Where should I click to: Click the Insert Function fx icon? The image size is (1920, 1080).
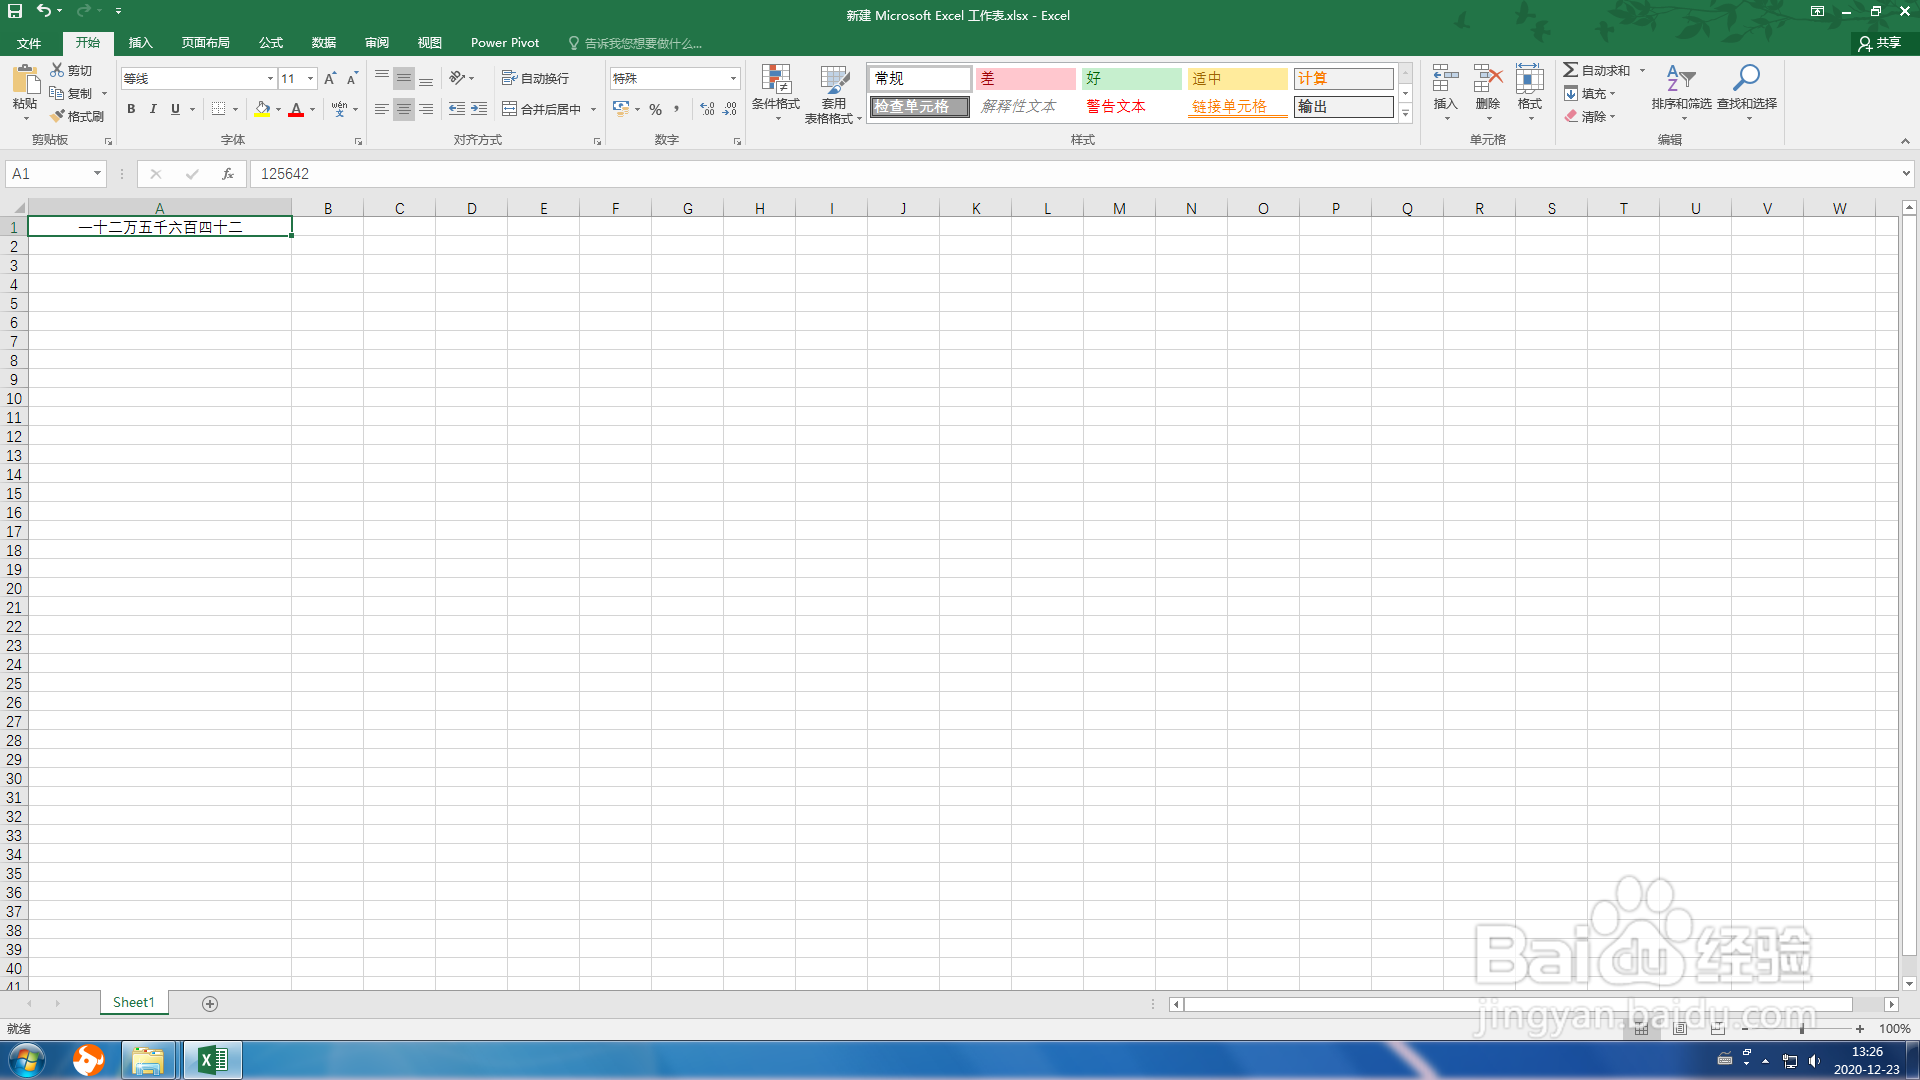coord(228,174)
